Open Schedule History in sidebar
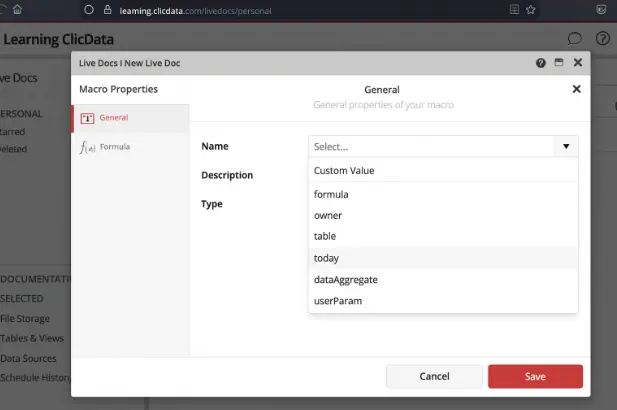617x410 pixels. [35, 378]
